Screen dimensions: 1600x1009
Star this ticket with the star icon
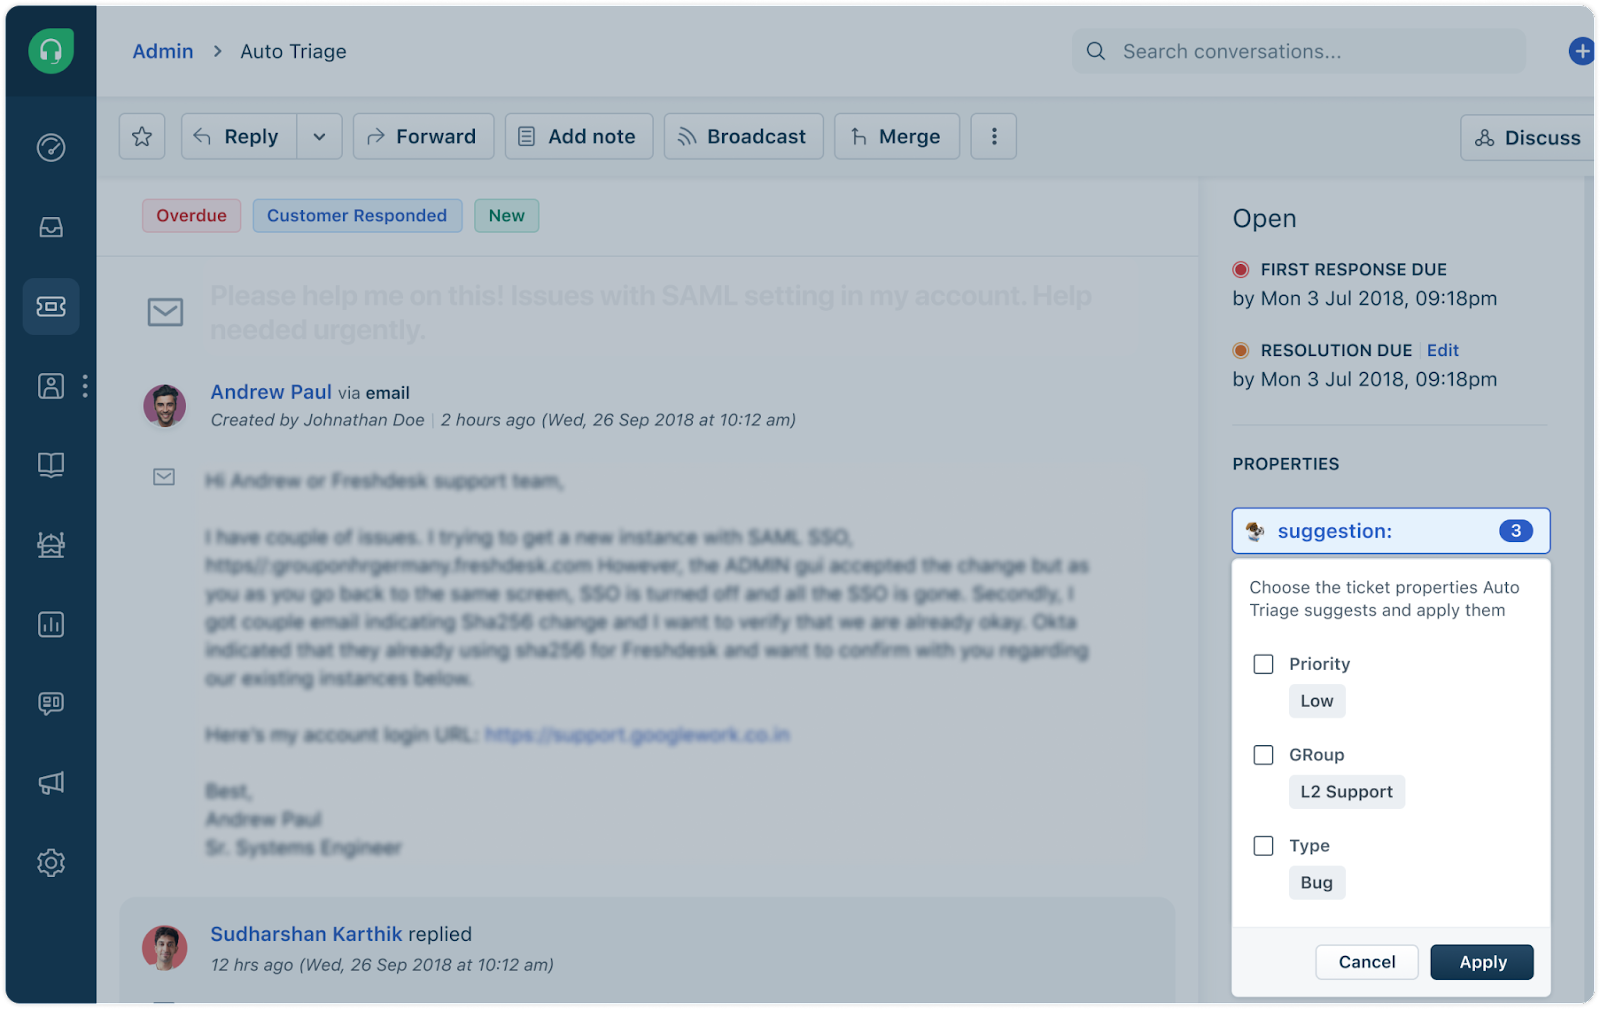(142, 137)
